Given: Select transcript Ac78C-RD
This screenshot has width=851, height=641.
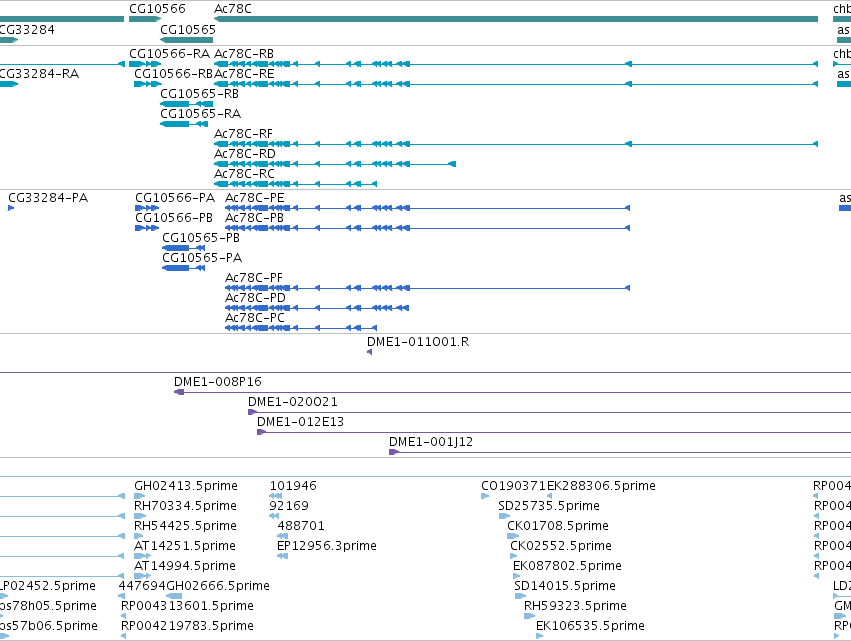Looking at the screenshot, I should tap(335, 164).
